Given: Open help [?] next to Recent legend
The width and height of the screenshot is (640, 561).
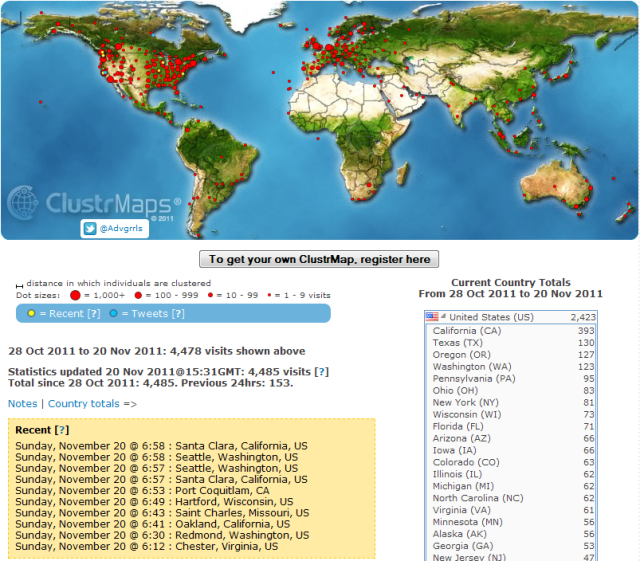Looking at the screenshot, I should [x=94, y=313].
